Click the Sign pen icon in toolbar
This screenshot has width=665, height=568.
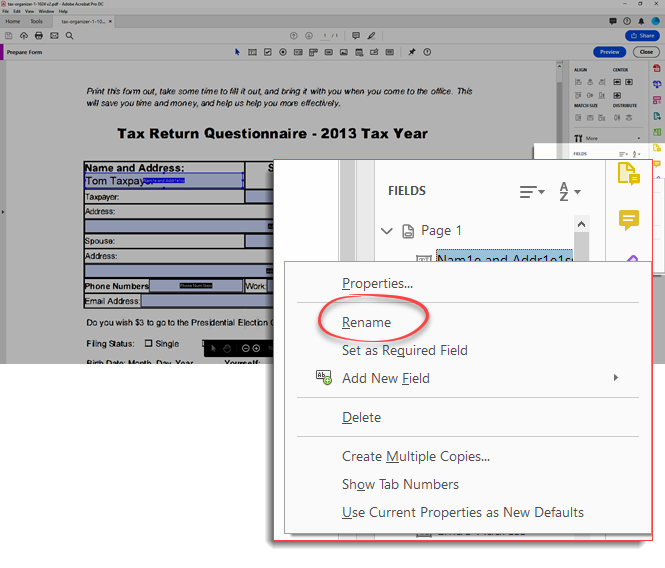pos(371,36)
